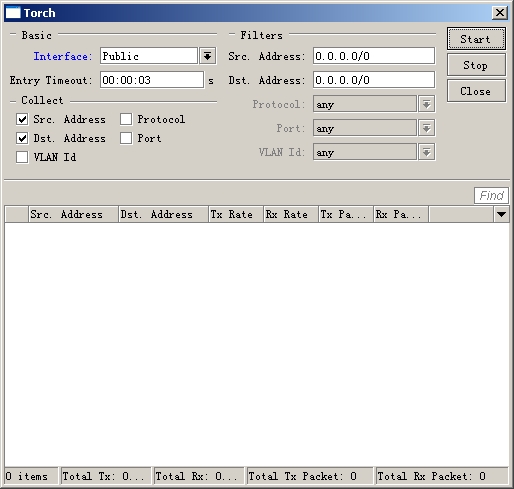
Task: Click the Entry Timeout field
Action: click(152, 80)
